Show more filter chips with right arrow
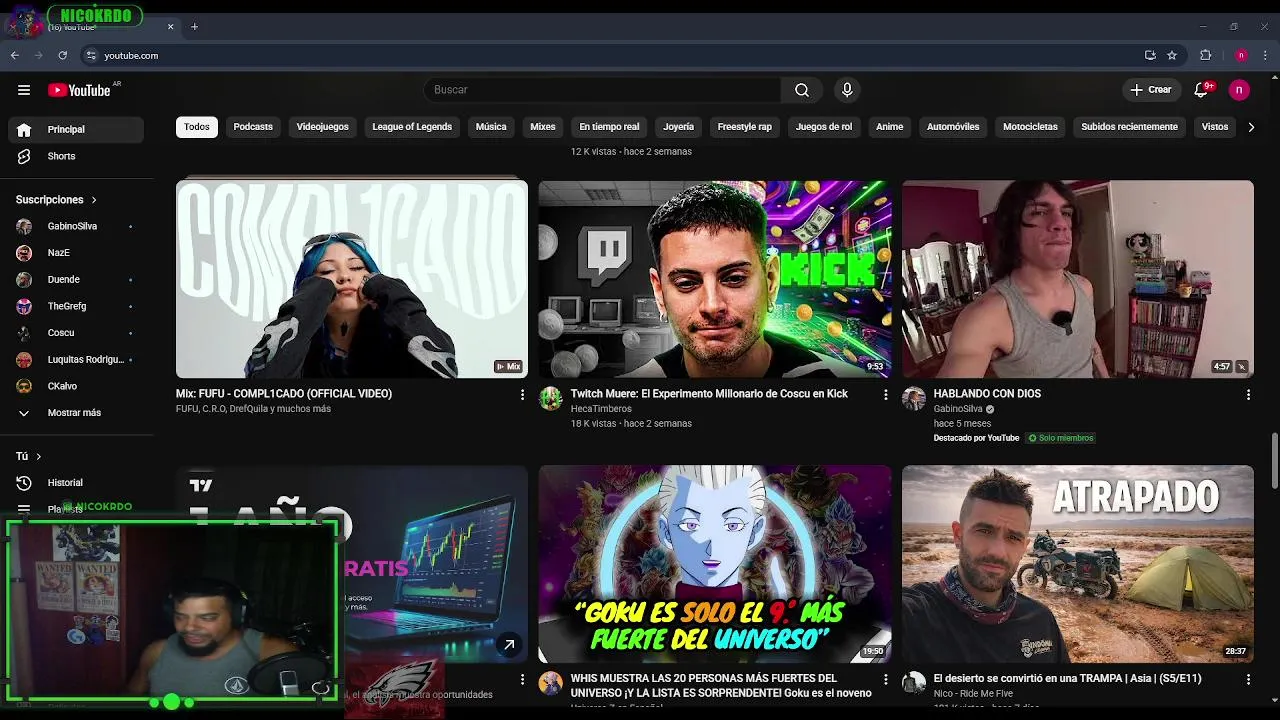 (x=1251, y=127)
